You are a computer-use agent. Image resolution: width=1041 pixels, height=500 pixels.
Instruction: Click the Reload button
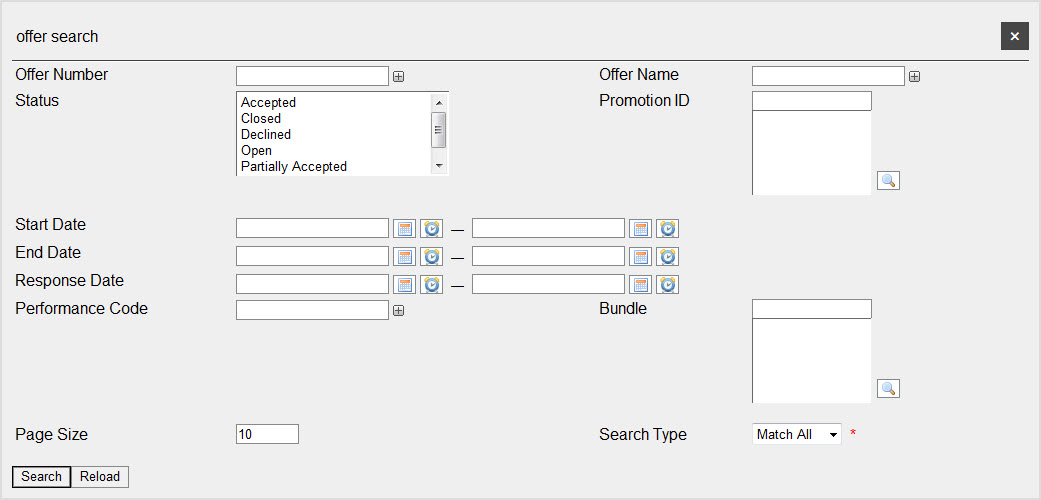[100, 477]
